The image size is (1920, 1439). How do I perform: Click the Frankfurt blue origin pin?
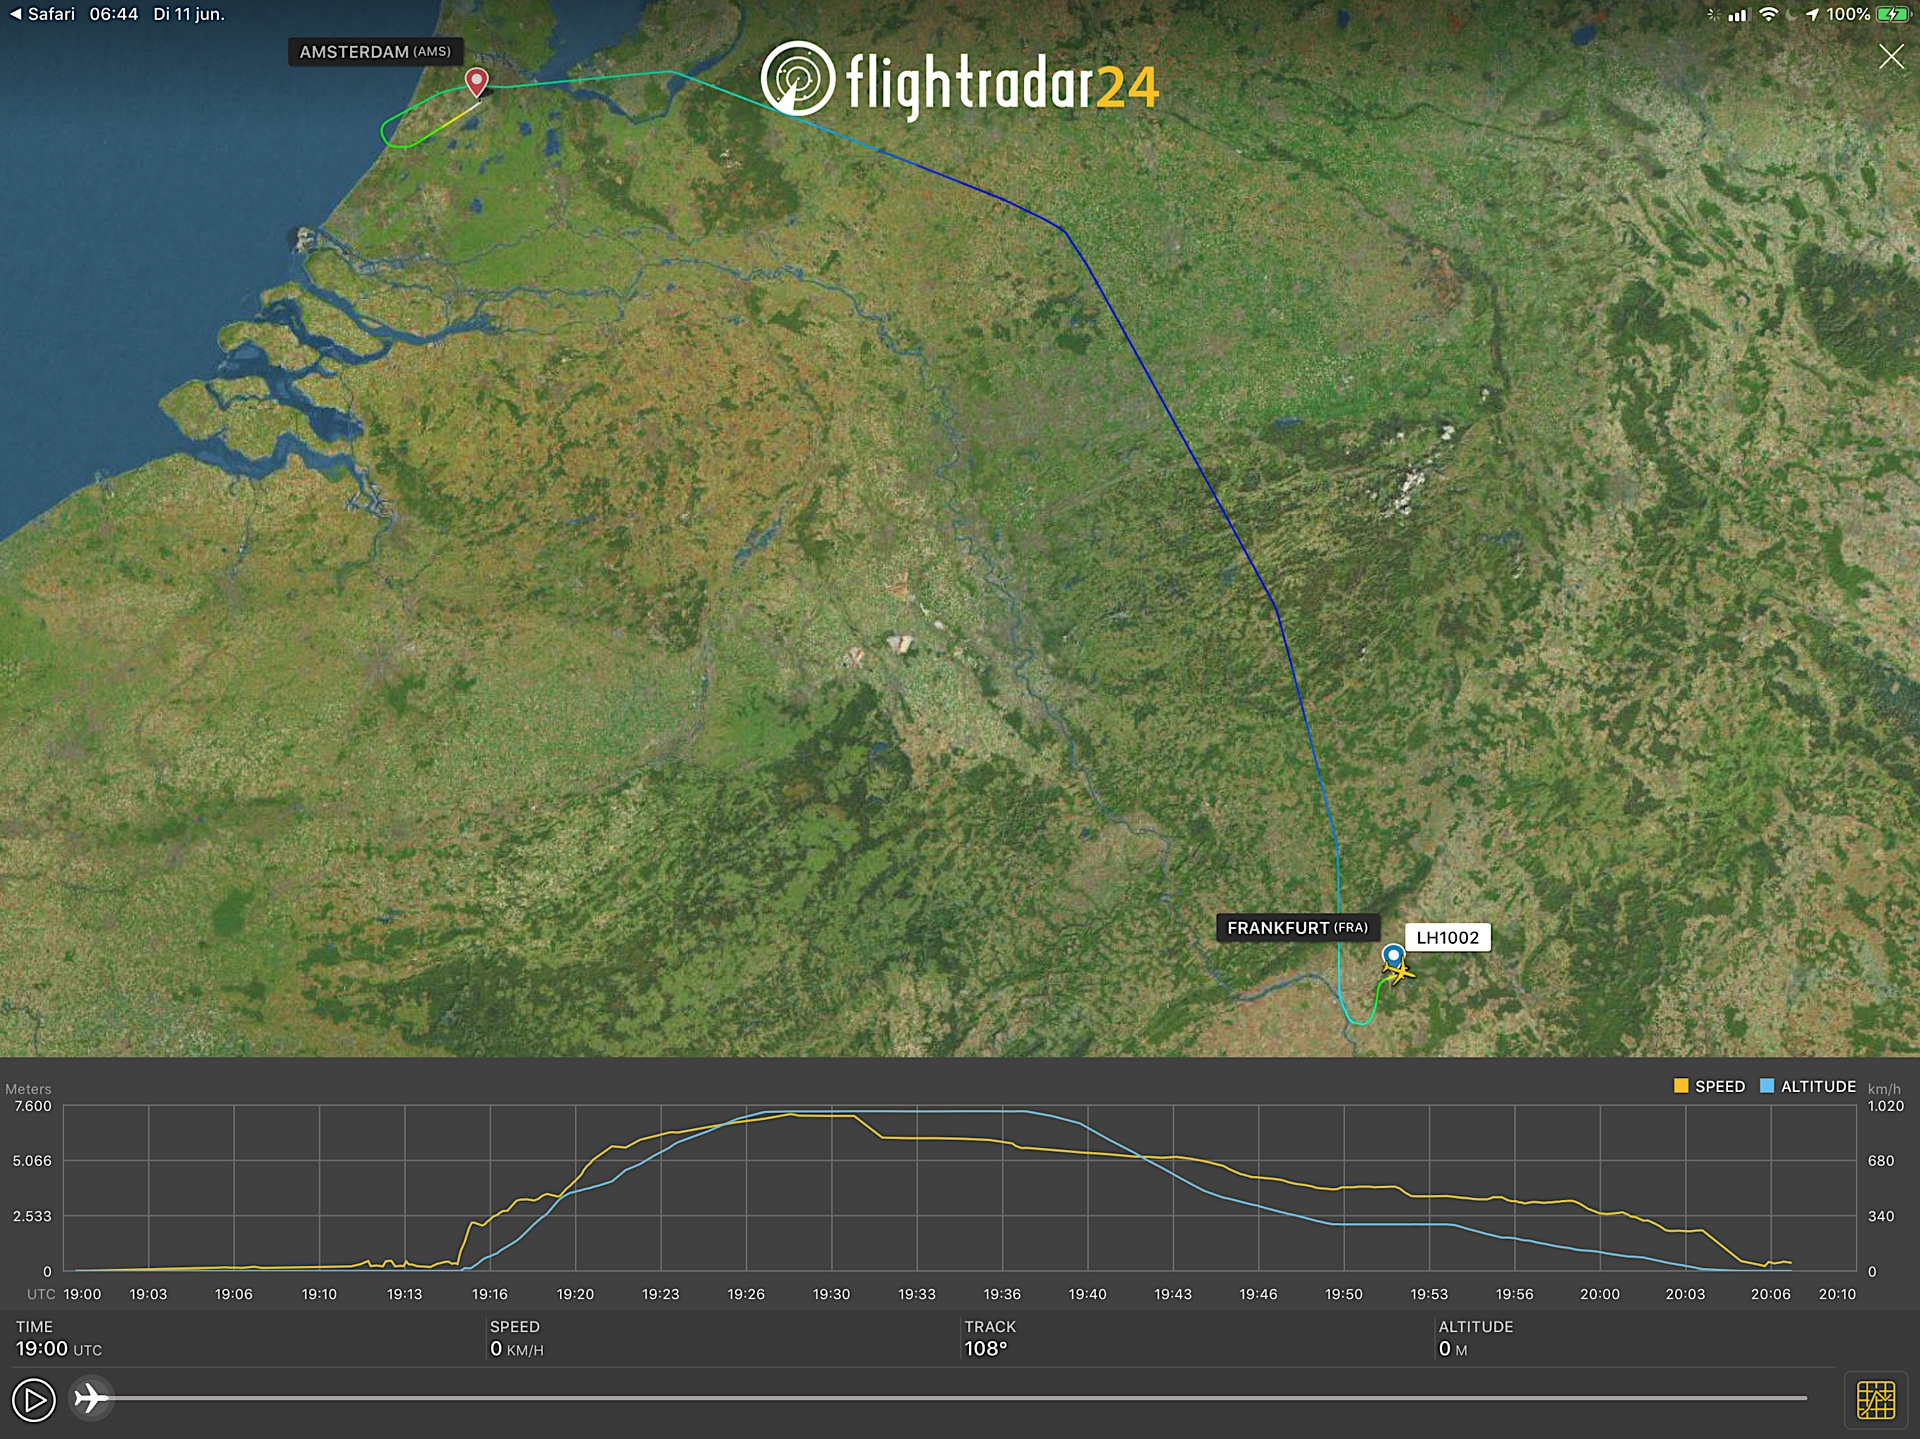(1392, 955)
